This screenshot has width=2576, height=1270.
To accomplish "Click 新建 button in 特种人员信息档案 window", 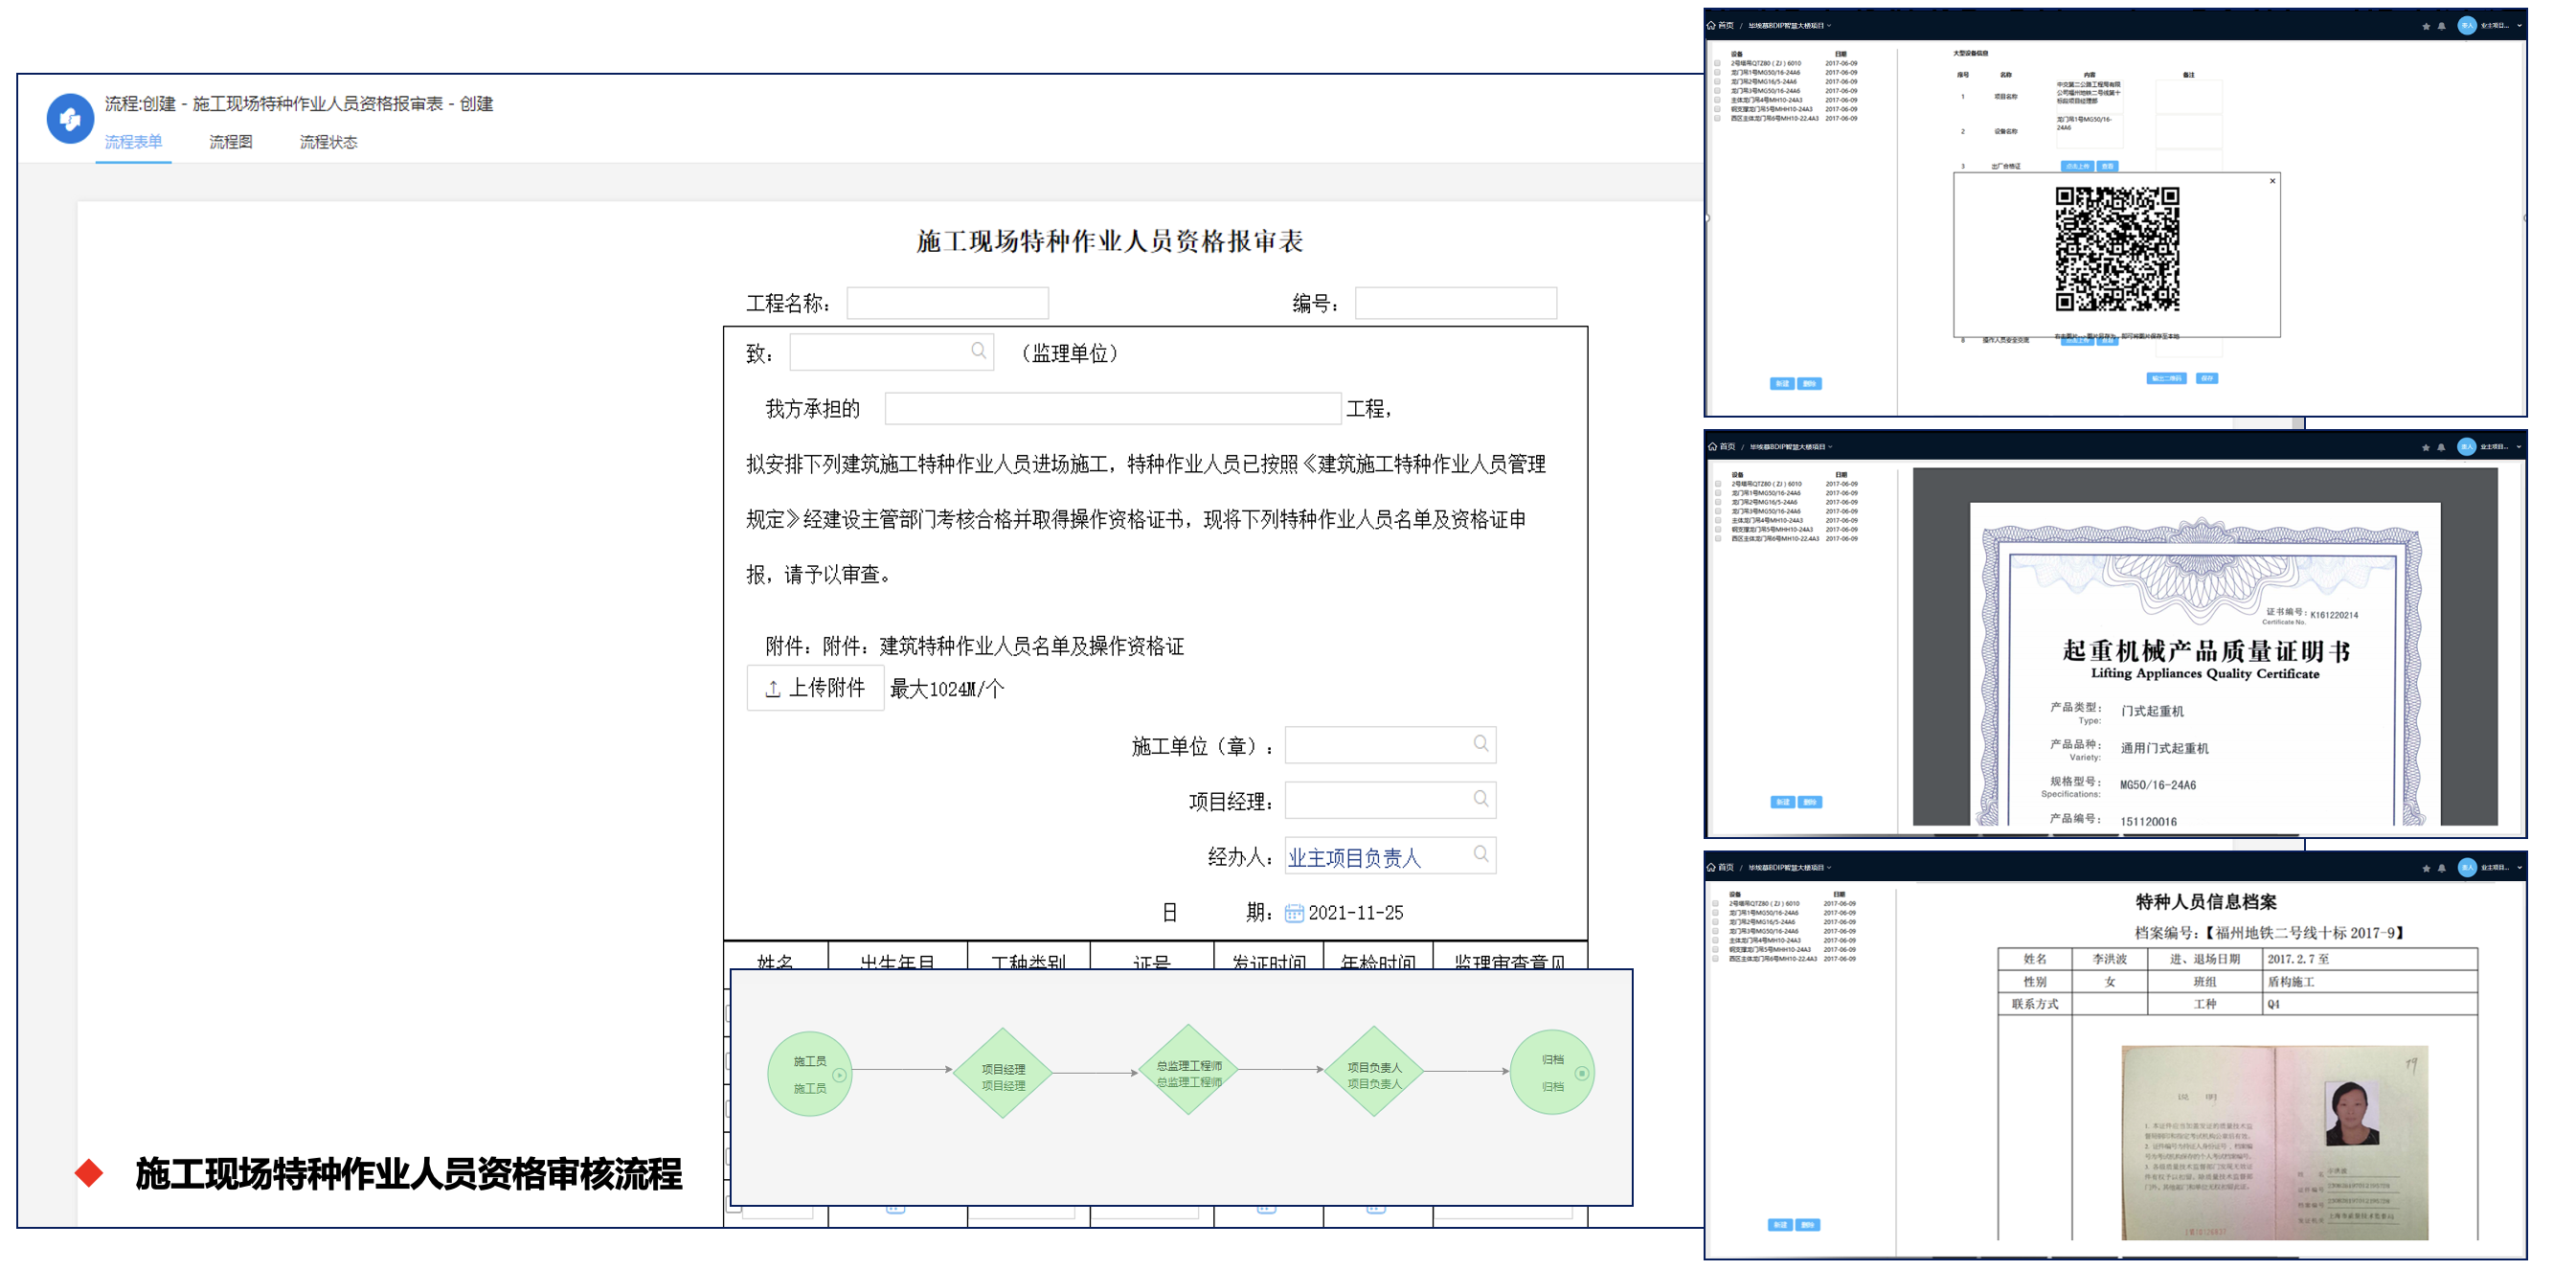I will point(1779,1225).
